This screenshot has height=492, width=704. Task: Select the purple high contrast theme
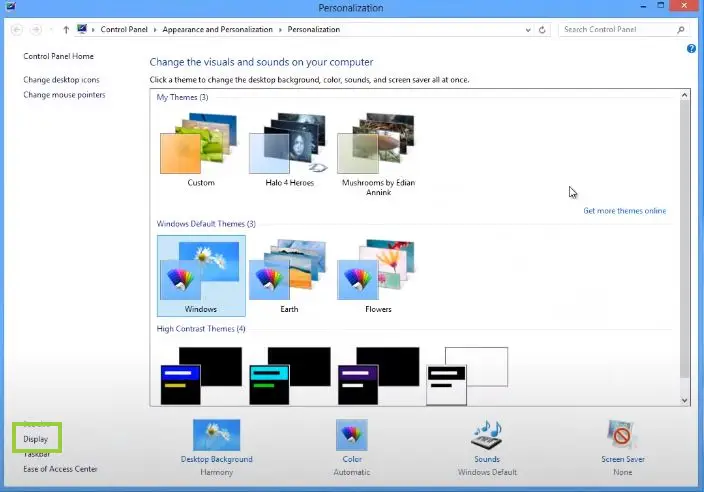379,376
